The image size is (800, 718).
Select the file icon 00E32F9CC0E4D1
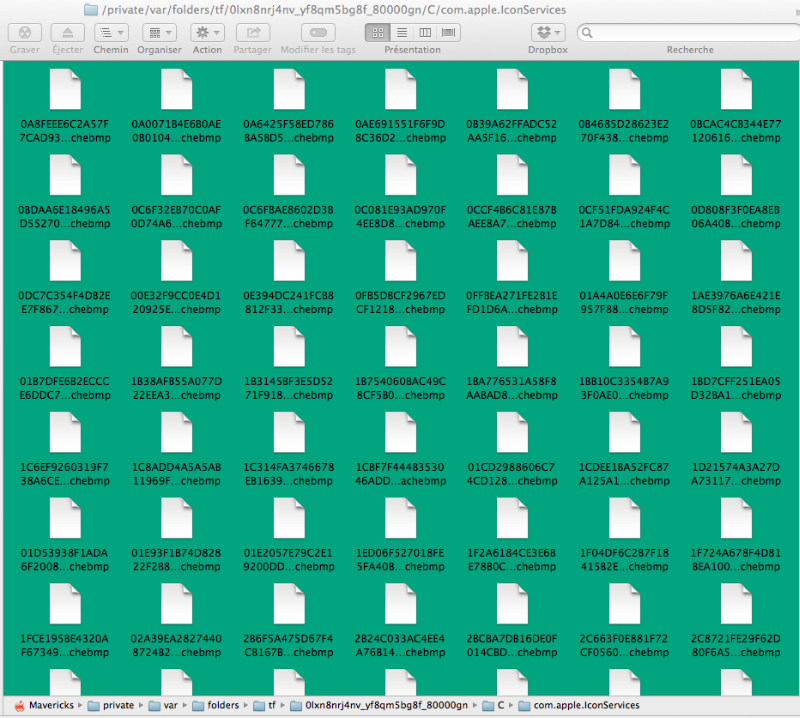coord(177,261)
